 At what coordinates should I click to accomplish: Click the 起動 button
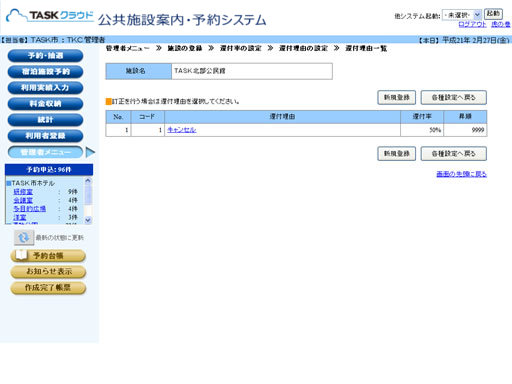pyautogui.click(x=493, y=14)
